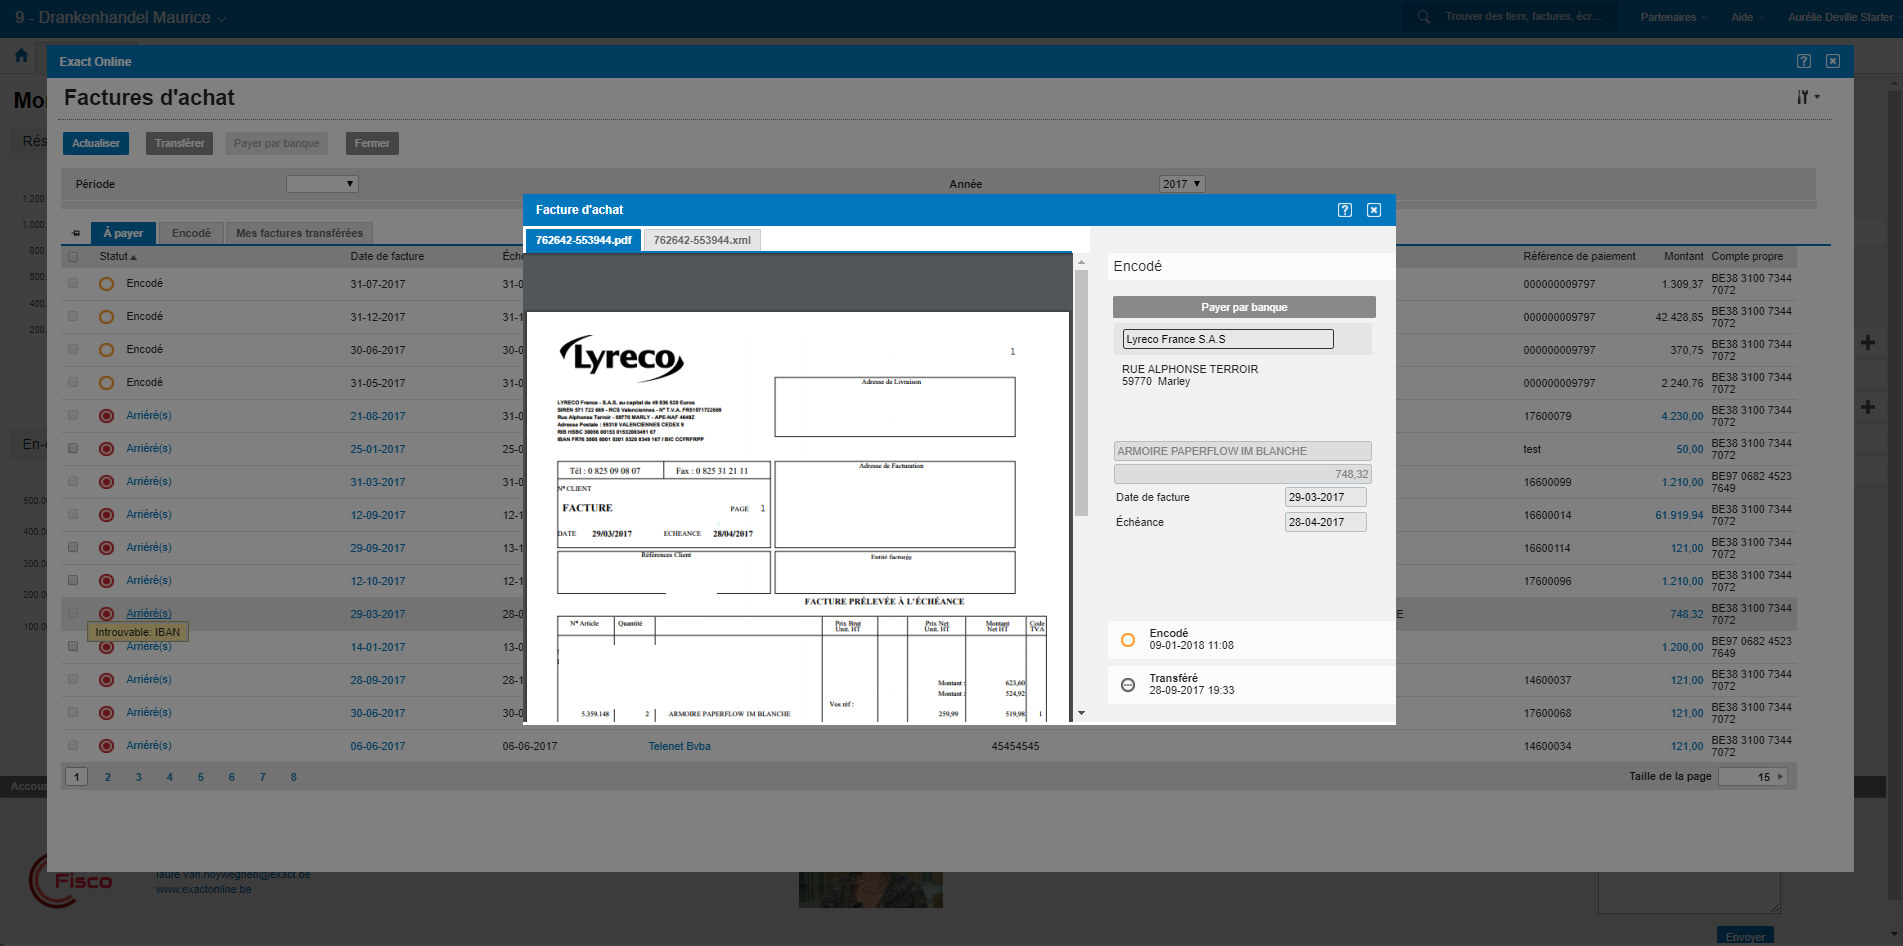Open help icon in the Exact Online window header
Screen dimensions: 1903x946
(1804, 61)
